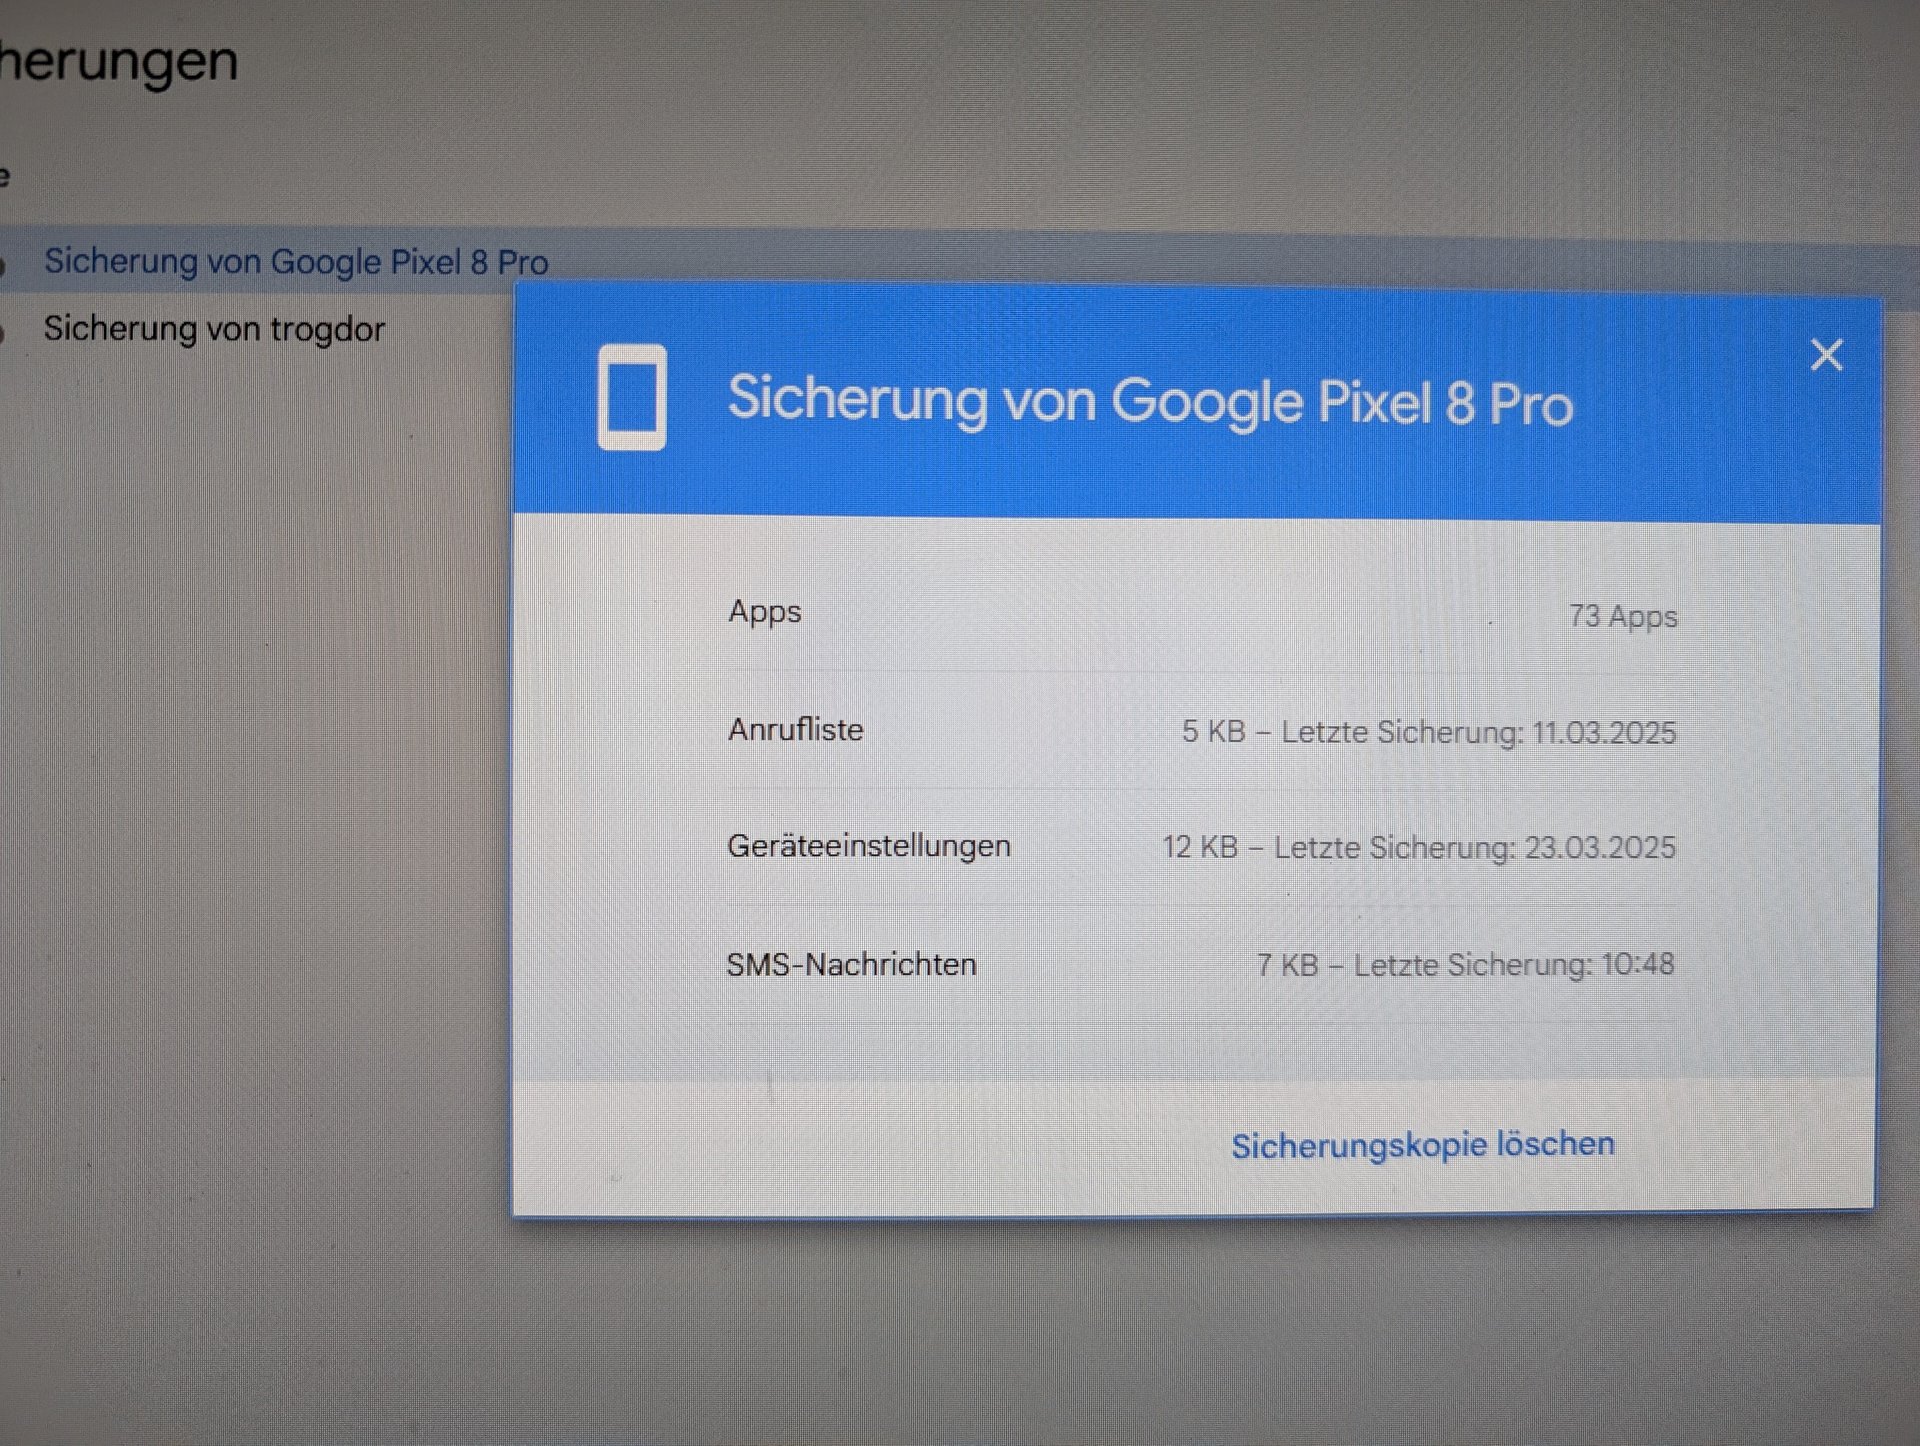Close the Pixel 8 Pro backup dialog
The image size is (1920, 1446).
[1826, 355]
